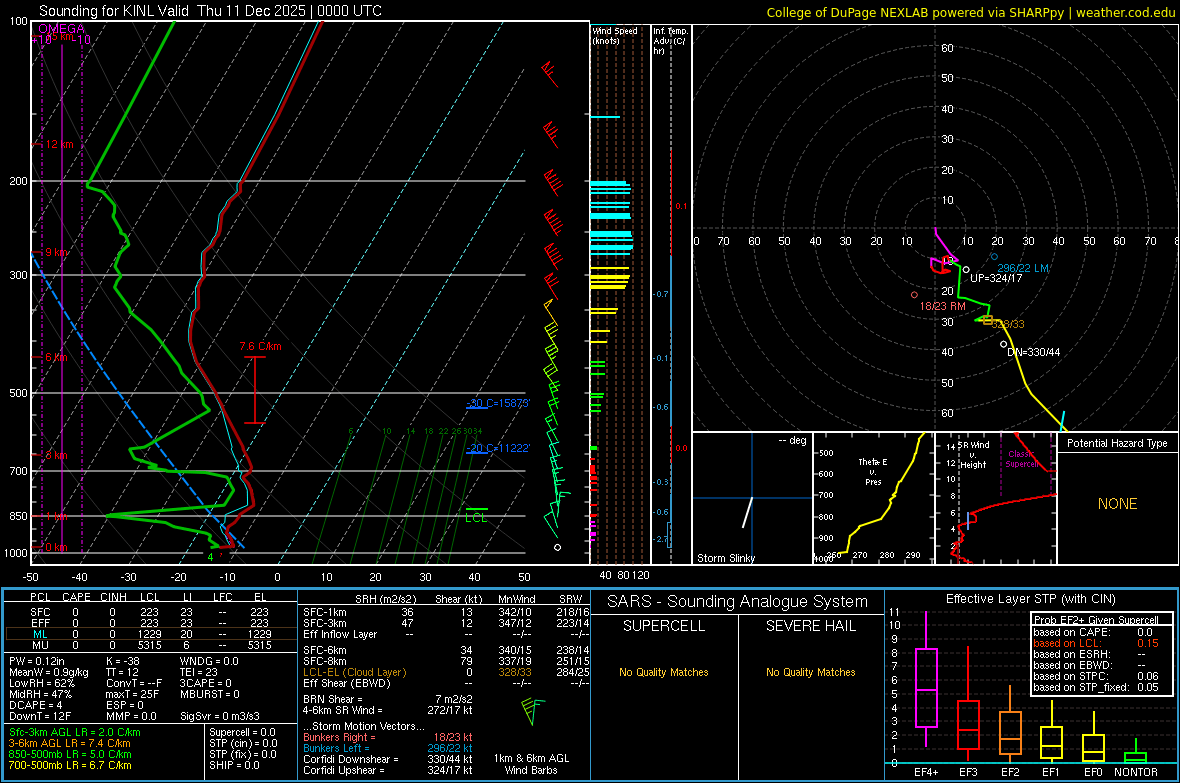Select the SFC parcel row

point(151,612)
